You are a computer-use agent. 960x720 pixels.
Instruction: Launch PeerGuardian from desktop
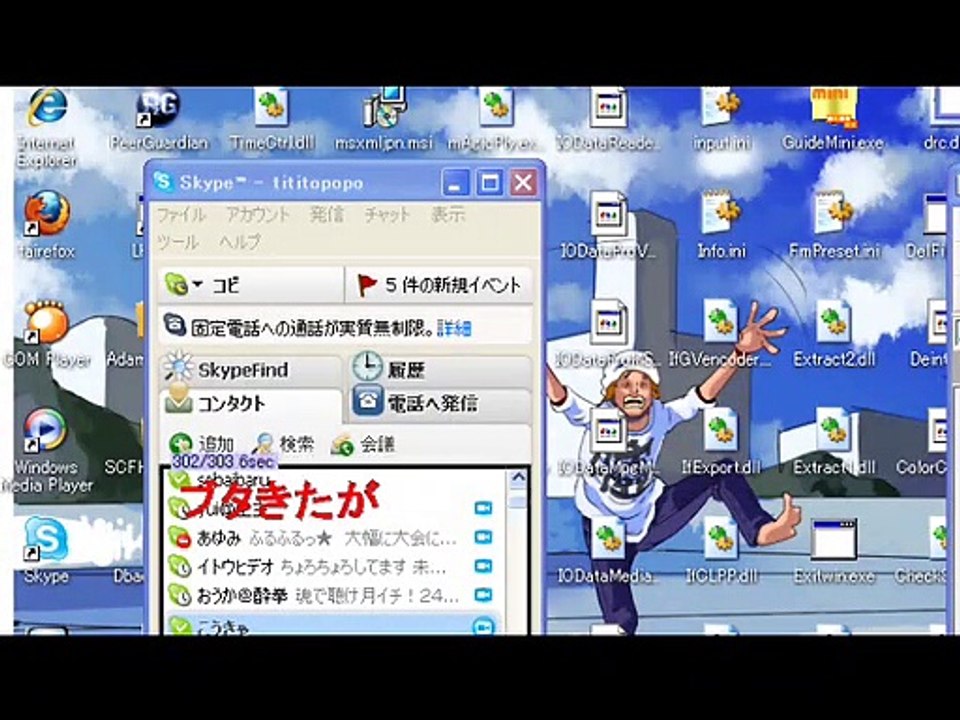158,110
